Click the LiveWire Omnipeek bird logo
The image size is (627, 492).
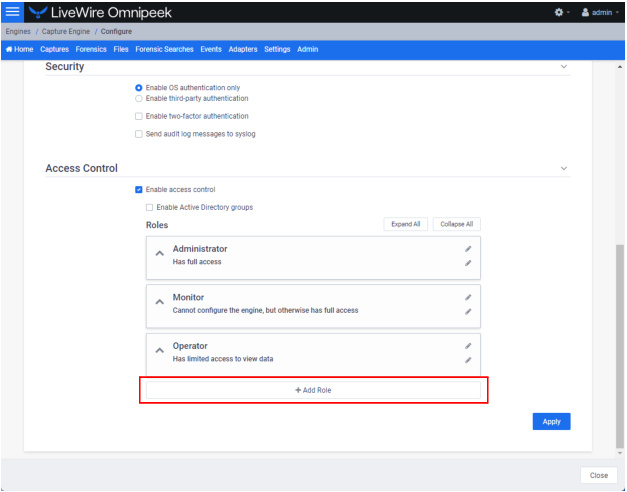[38, 12]
